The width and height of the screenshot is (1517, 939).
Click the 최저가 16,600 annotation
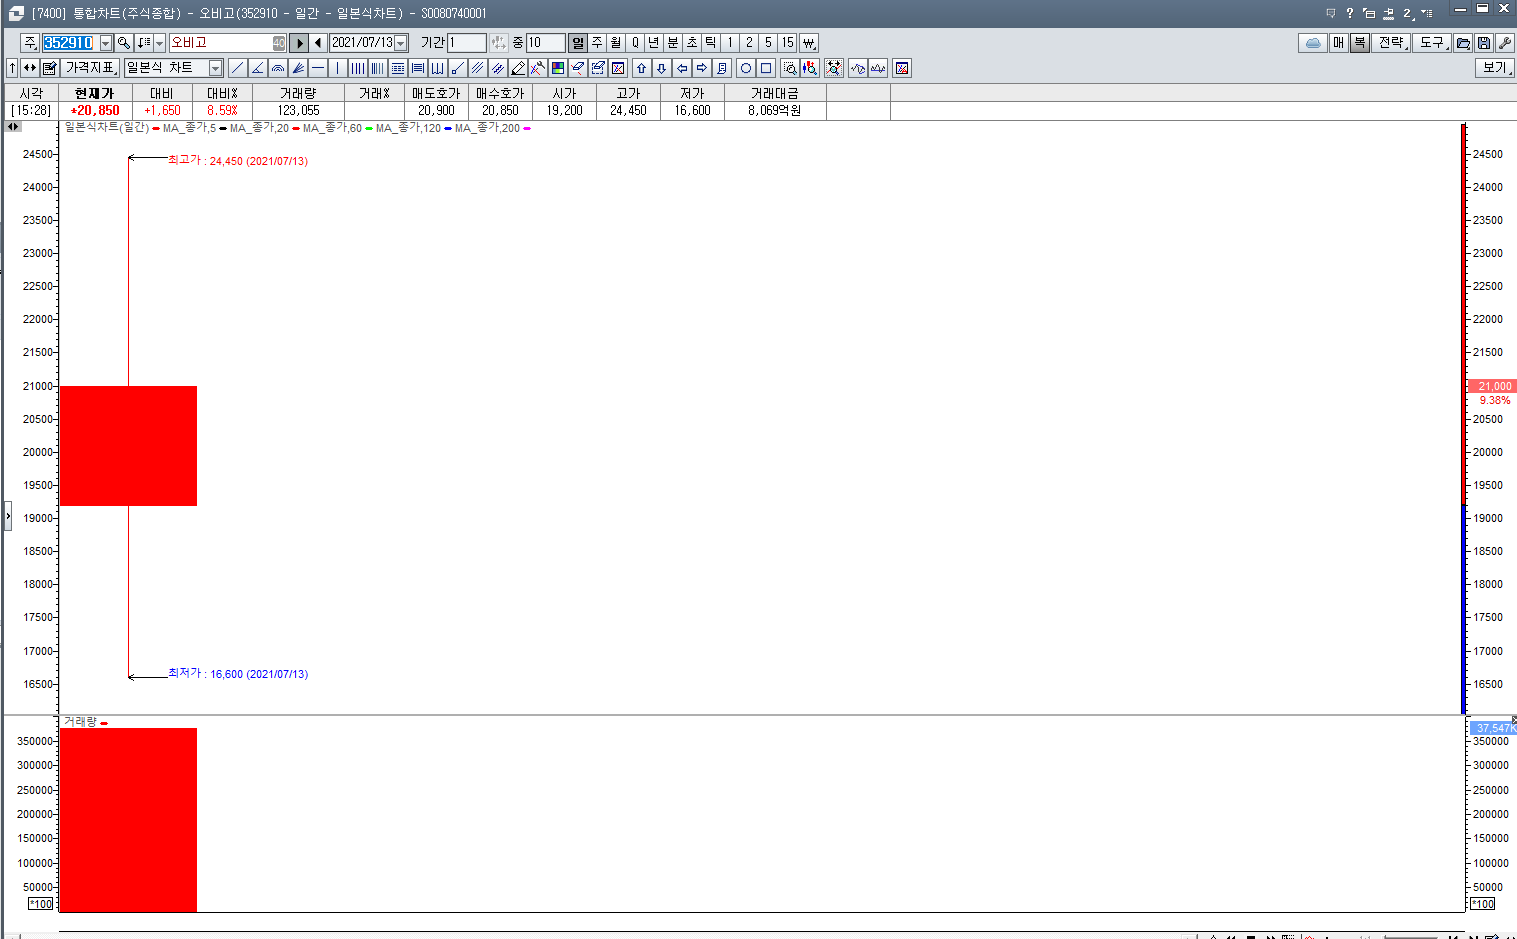238,674
